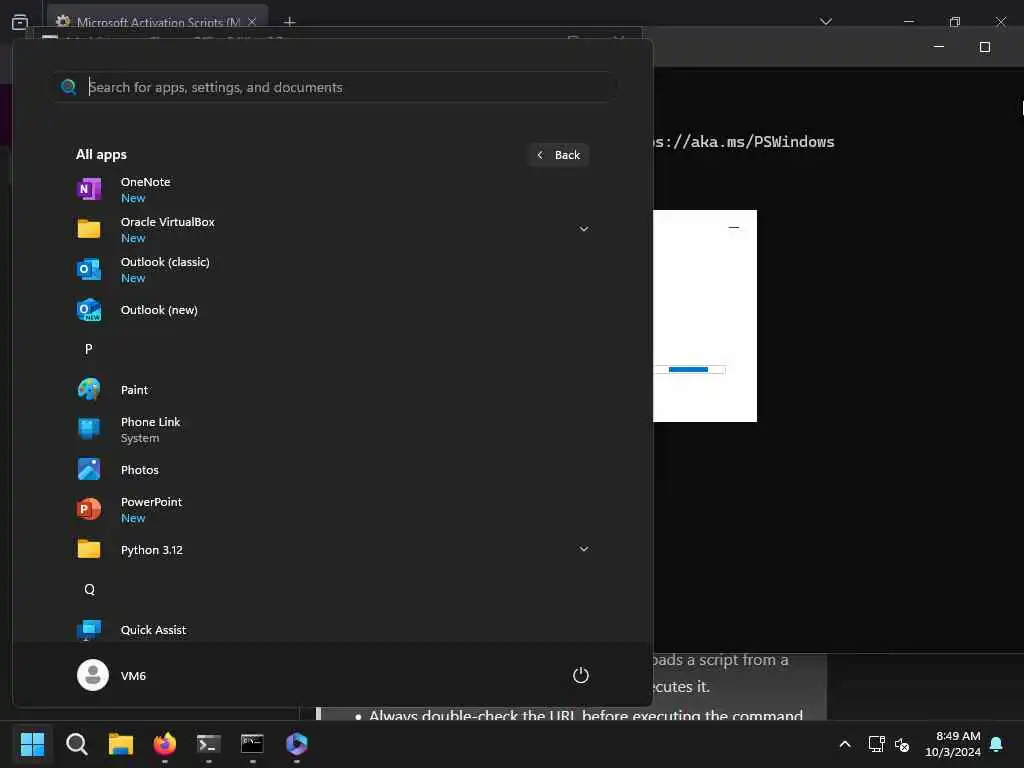Screen dimensions: 1024x768
Task: Click the blue progress bar in white dialog
Action: pyautogui.click(x=688, y=370)
